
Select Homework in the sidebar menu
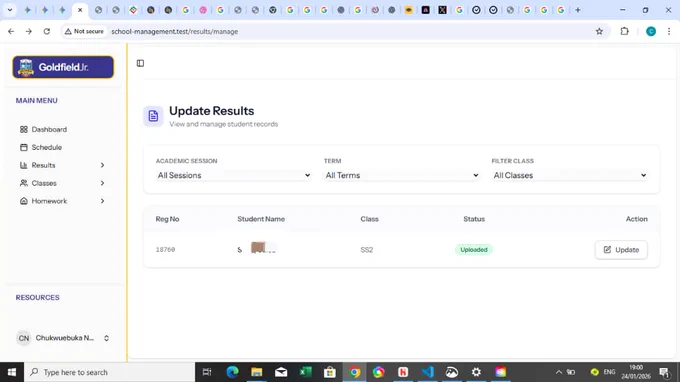pyautogui.click(x=49, y=201)
